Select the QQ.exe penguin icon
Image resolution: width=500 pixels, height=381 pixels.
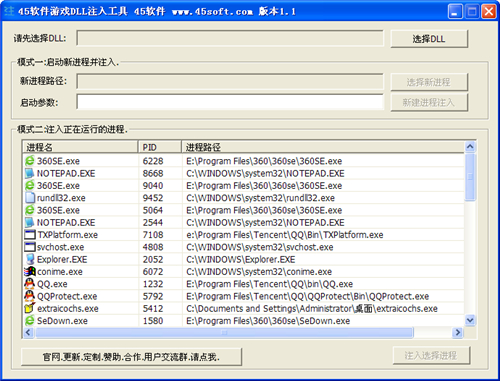29,284
